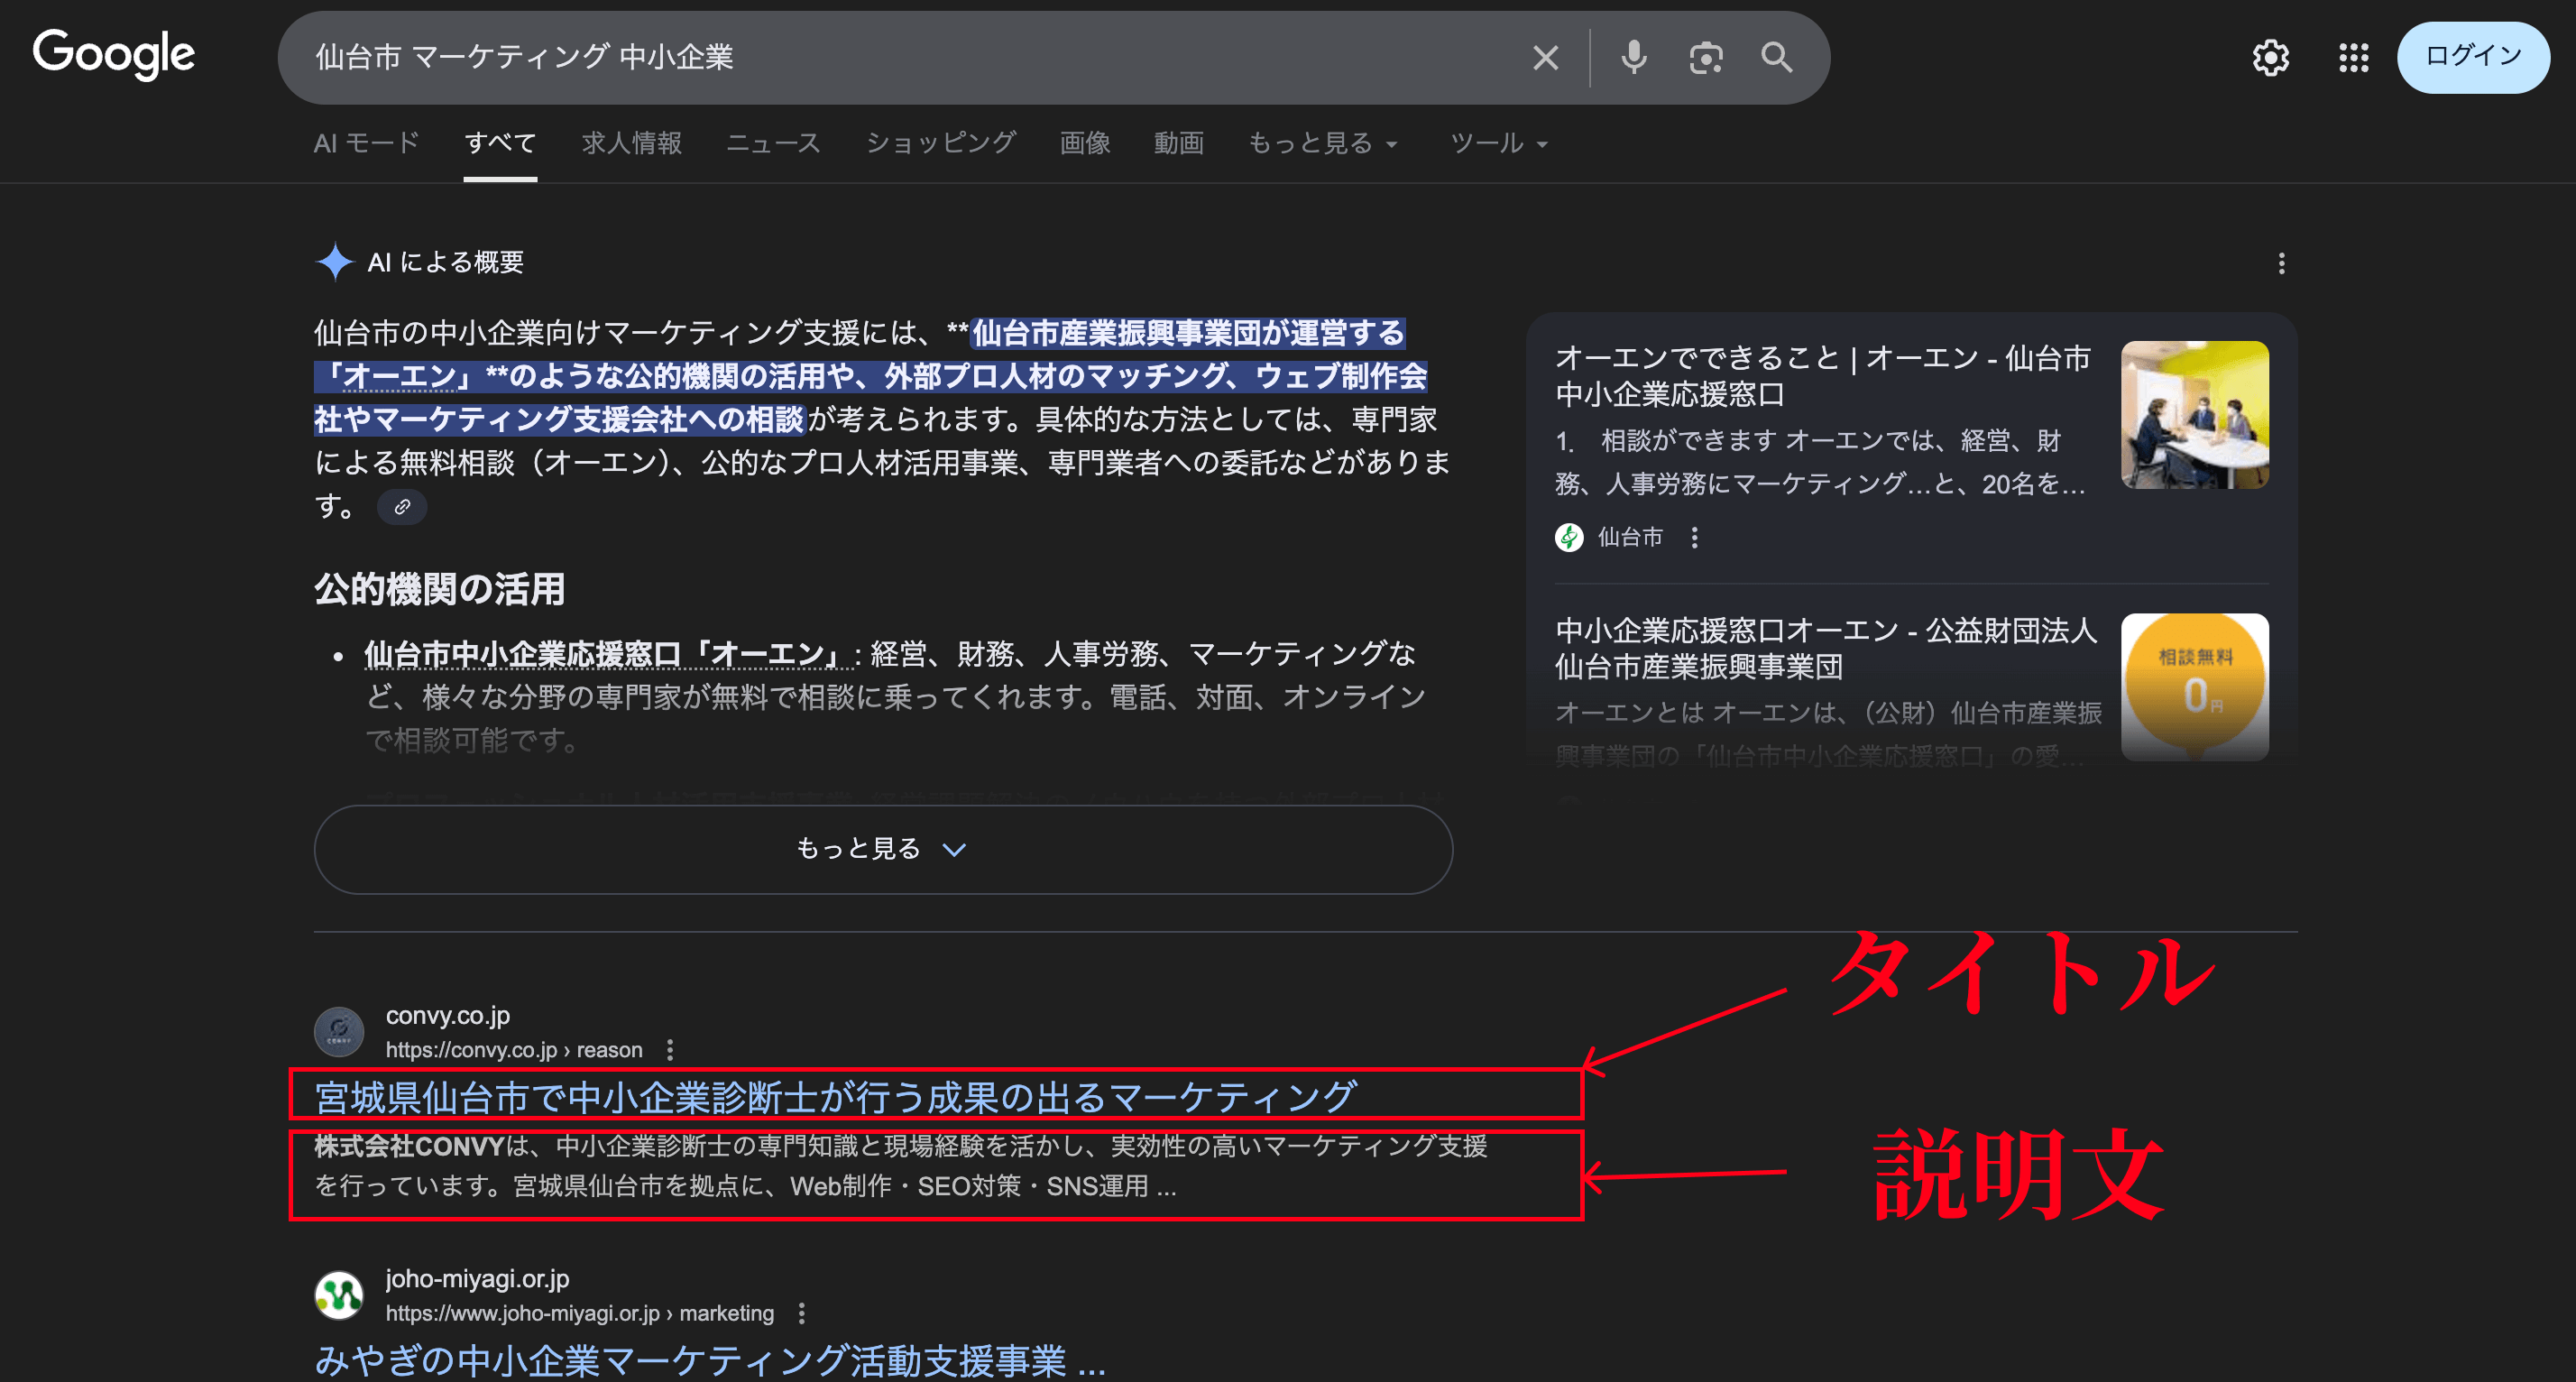Open the ログイン button
Screen dimensions: 2576x1382
coord(2473,57)
